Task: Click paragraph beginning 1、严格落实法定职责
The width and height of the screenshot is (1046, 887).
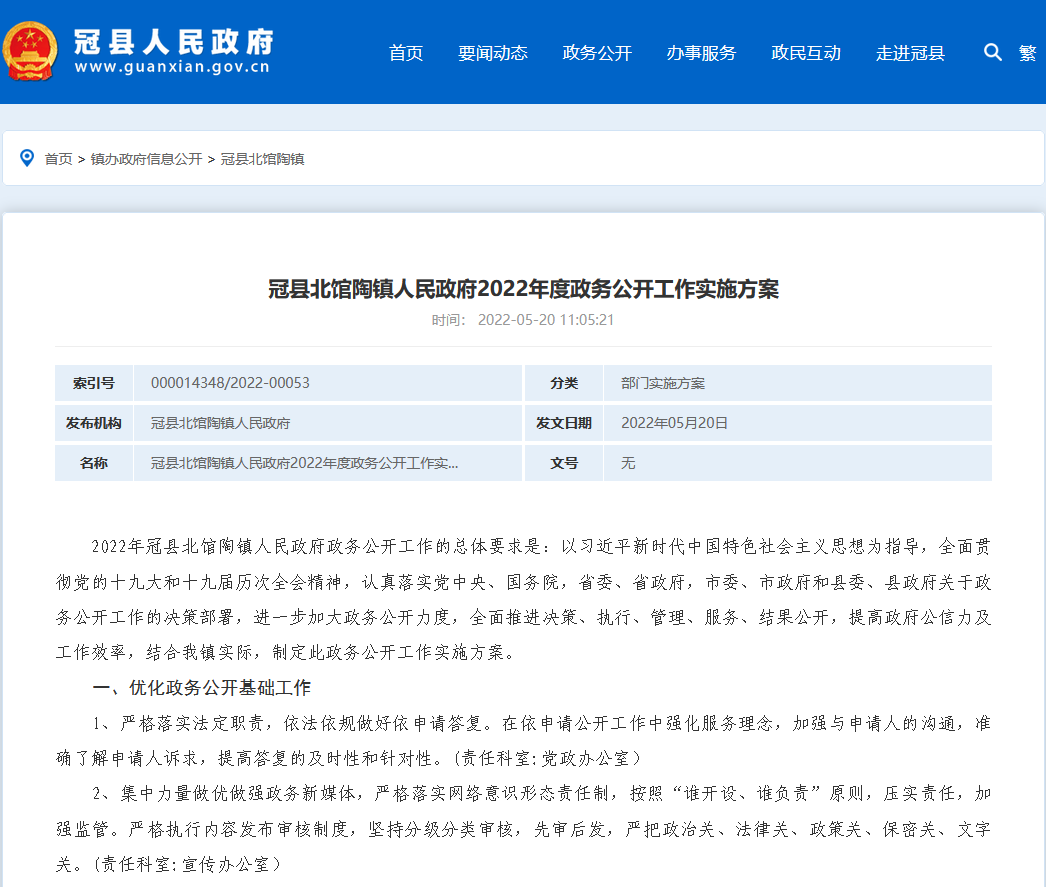Action: (523, 740)
